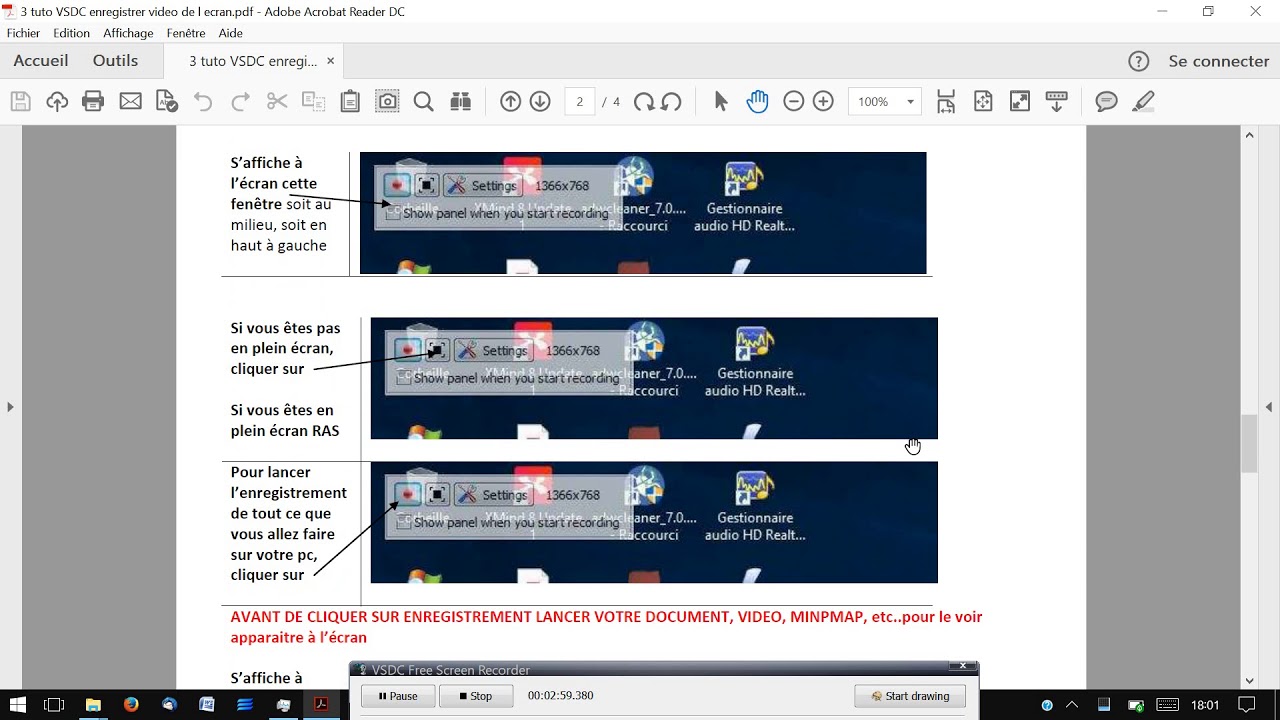This screenshot has width=1280, height=720.
Task: Open File Explorer from the taskbar
Action: point(93,704)
